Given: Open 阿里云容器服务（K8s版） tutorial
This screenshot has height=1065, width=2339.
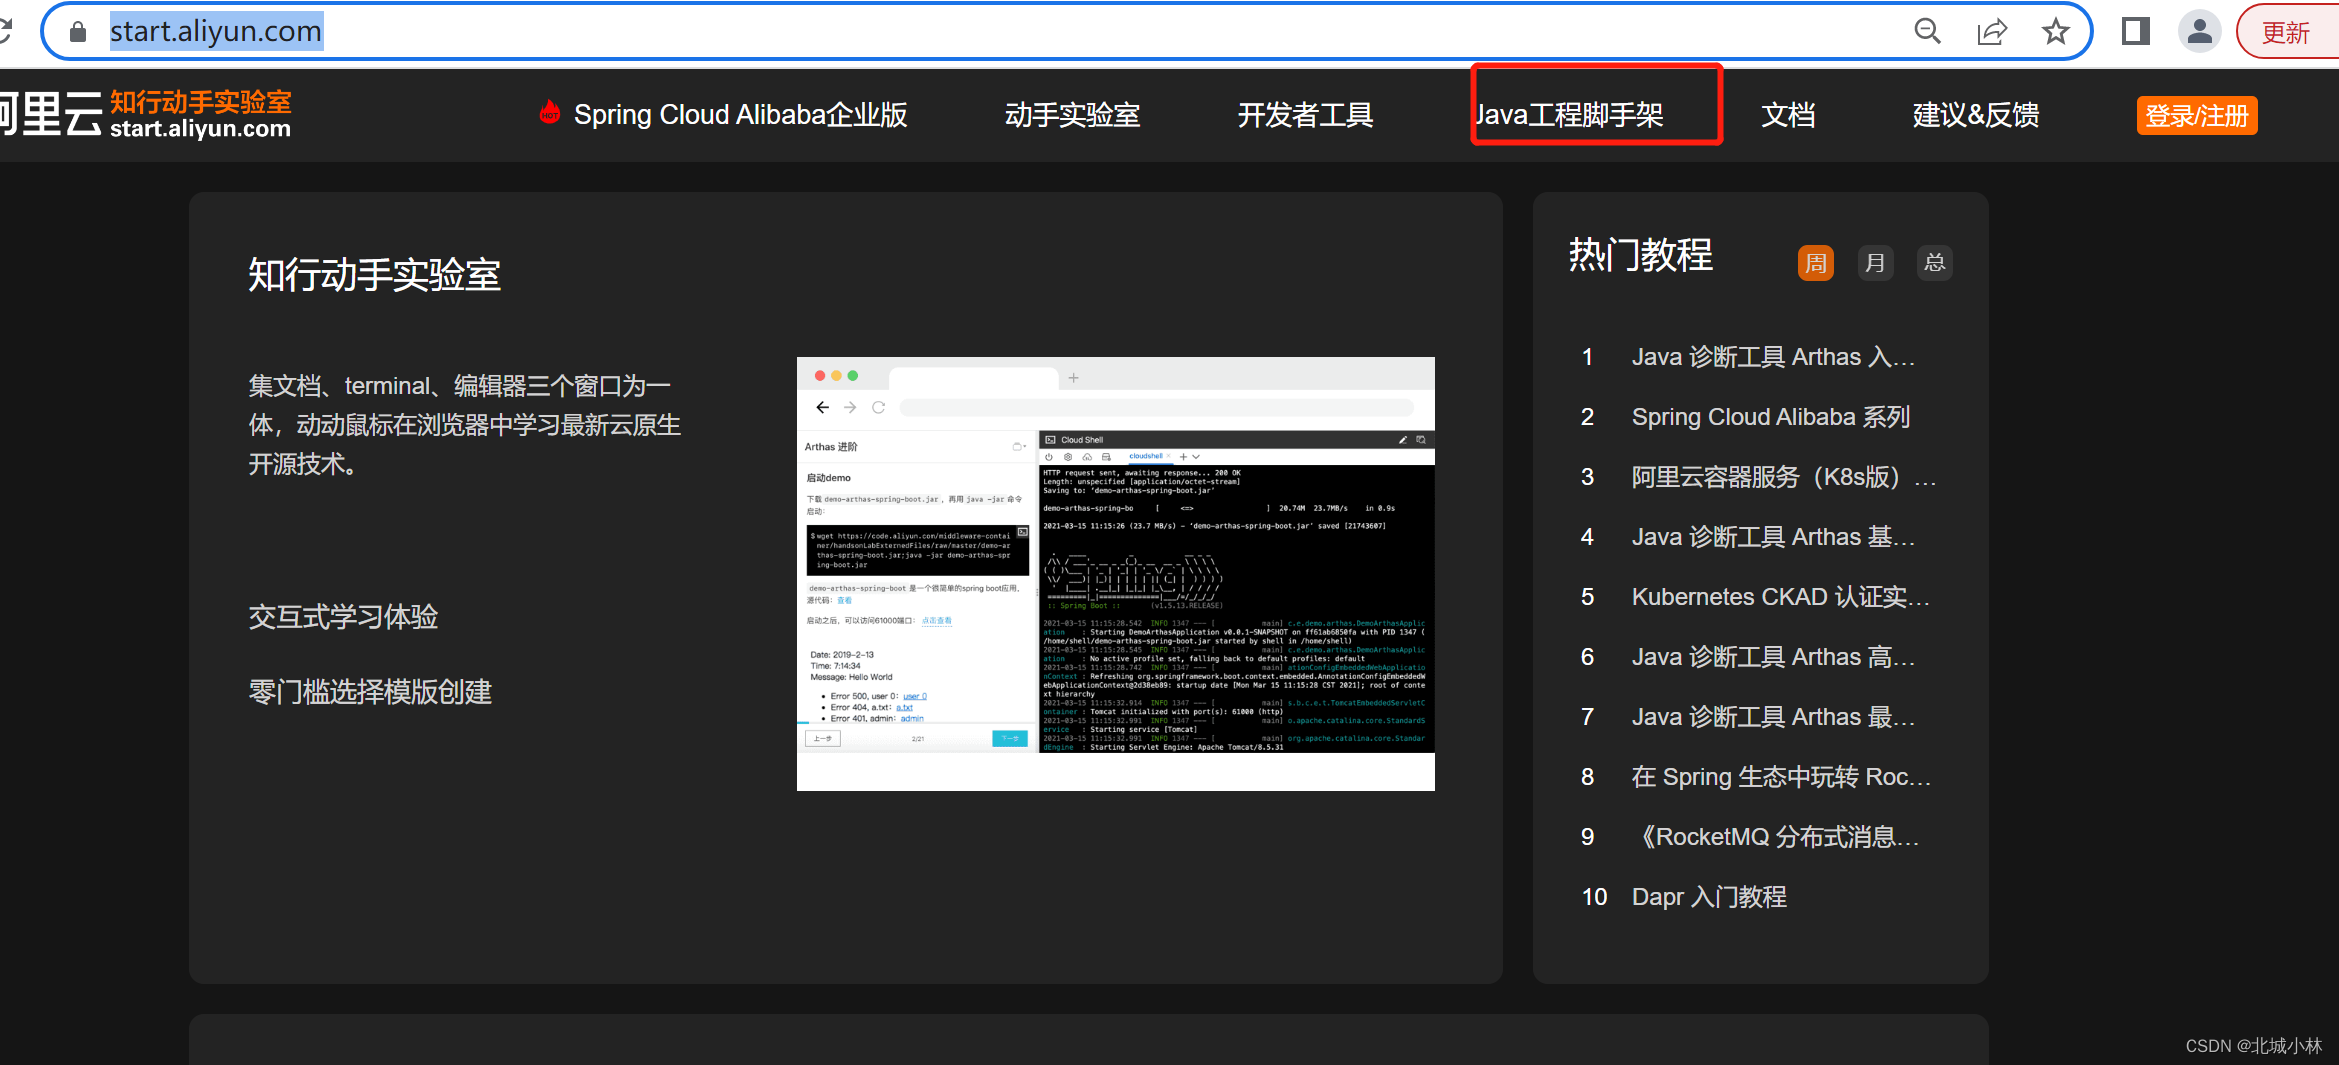Looking at the screenshot, I should [1784, 477].
